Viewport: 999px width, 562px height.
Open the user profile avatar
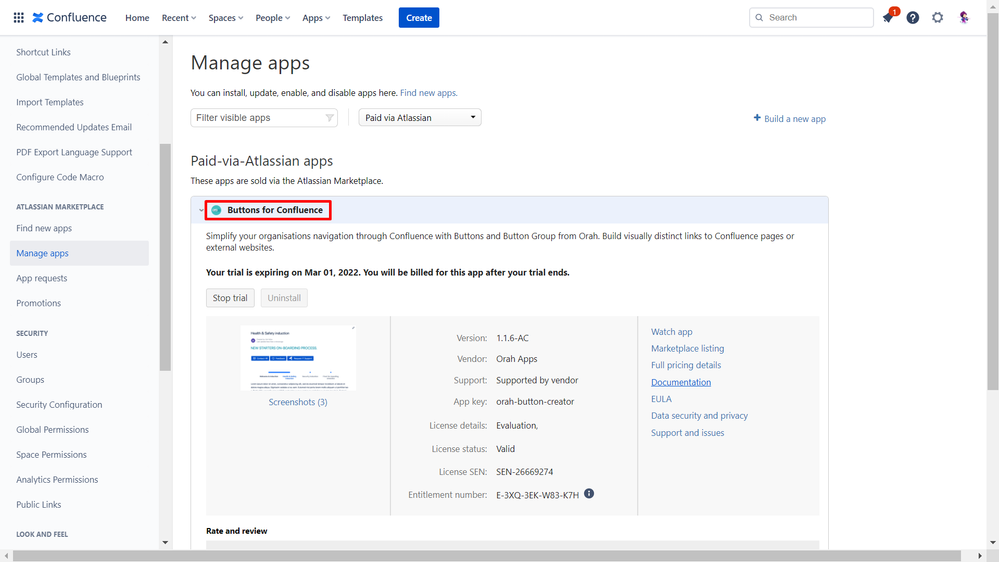coord(964,17)
